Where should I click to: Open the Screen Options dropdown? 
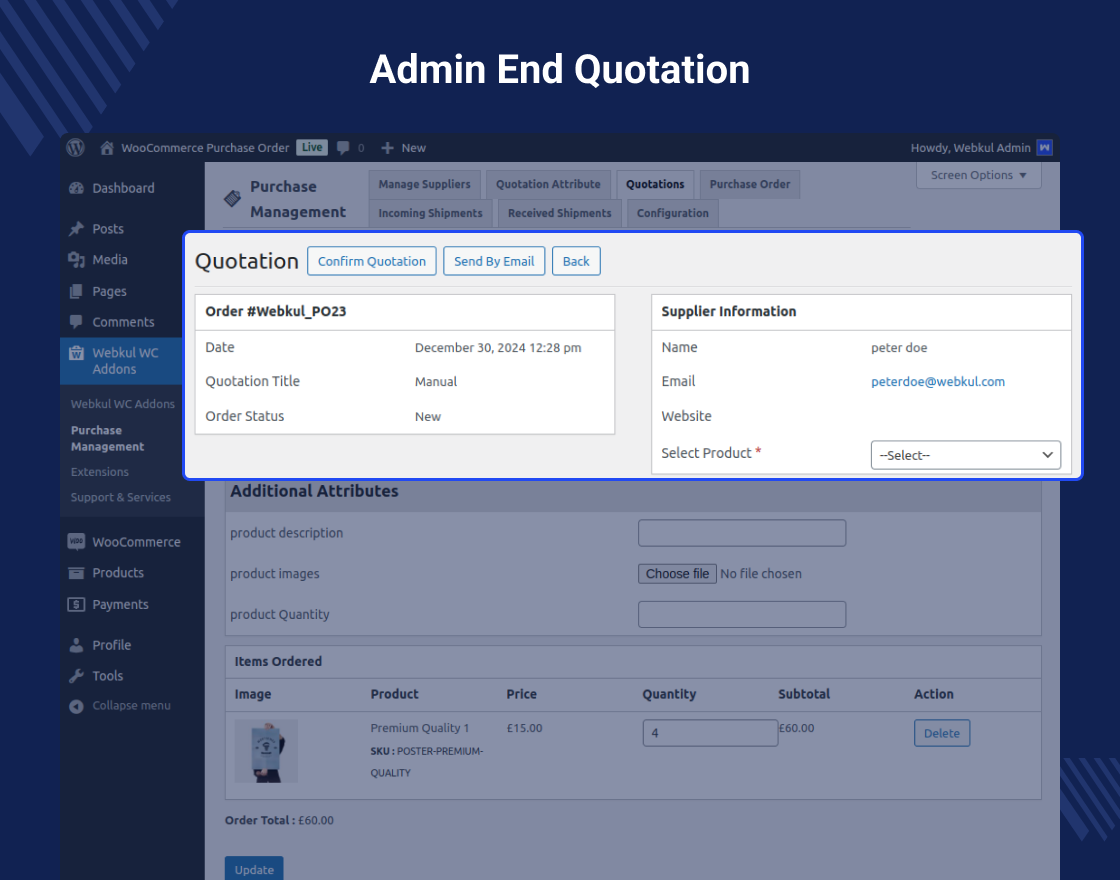point(977,175)
